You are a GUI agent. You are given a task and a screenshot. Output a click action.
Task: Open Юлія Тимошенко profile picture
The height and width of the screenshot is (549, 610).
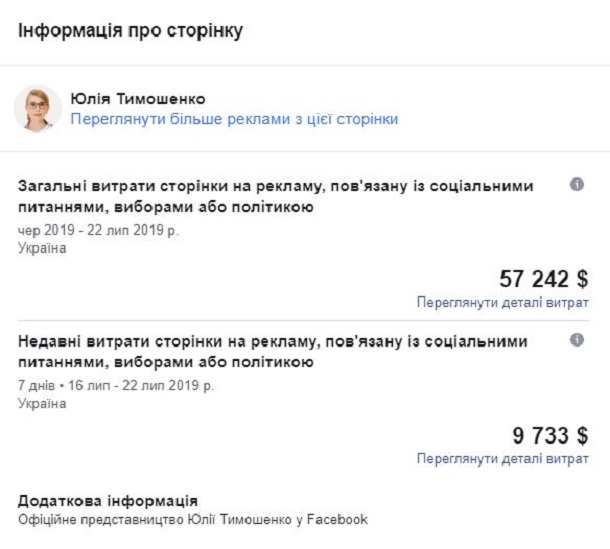pos(37,109)
